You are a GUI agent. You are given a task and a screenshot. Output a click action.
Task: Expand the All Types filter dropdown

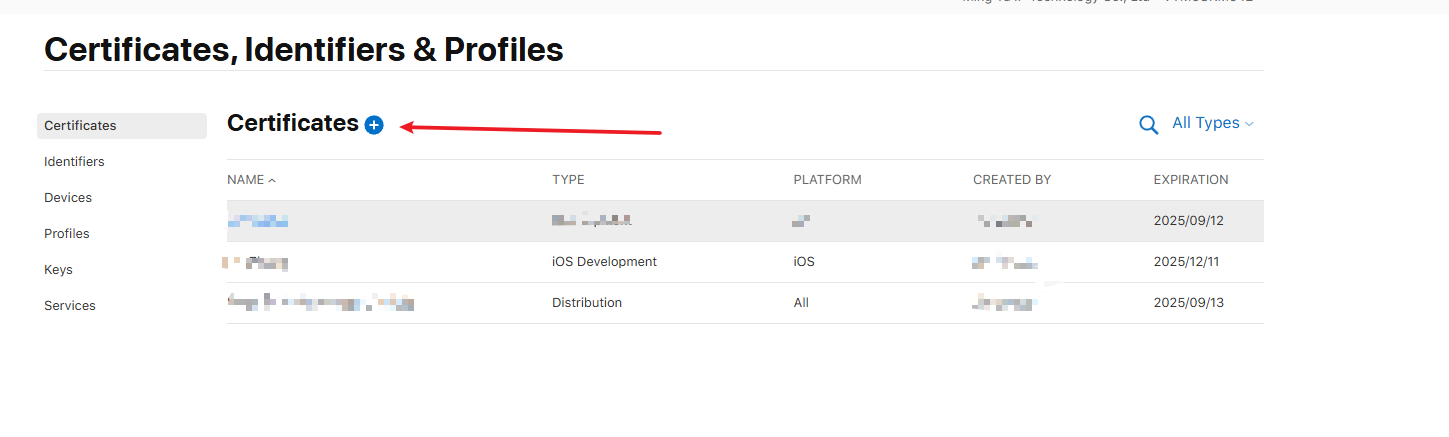(x=1212, y=123)
